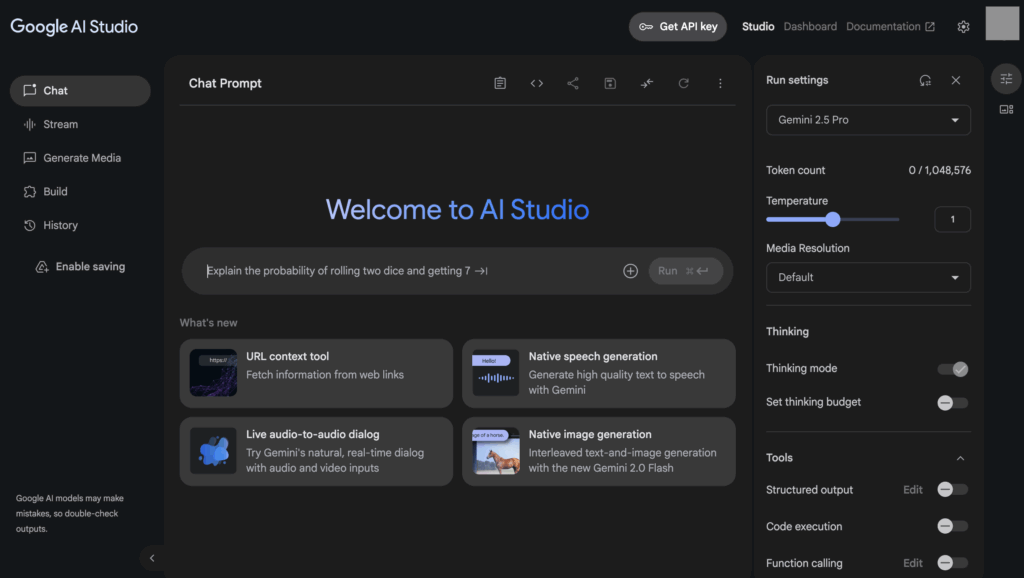Click the Run button
Viewport: 1024px width, 578px height.
(685, 271)
